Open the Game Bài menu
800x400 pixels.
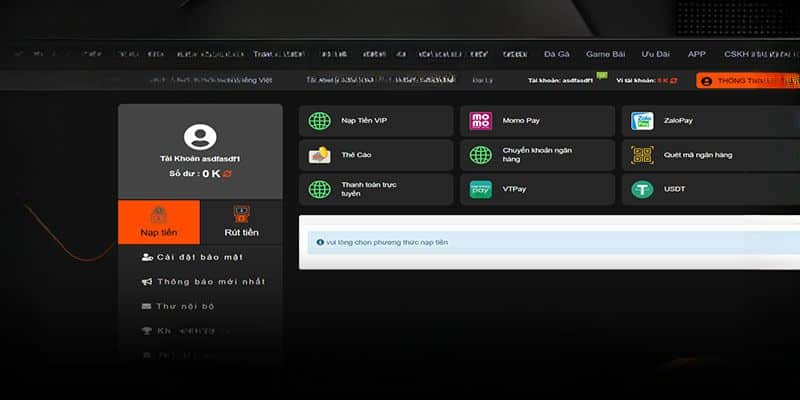606,54
